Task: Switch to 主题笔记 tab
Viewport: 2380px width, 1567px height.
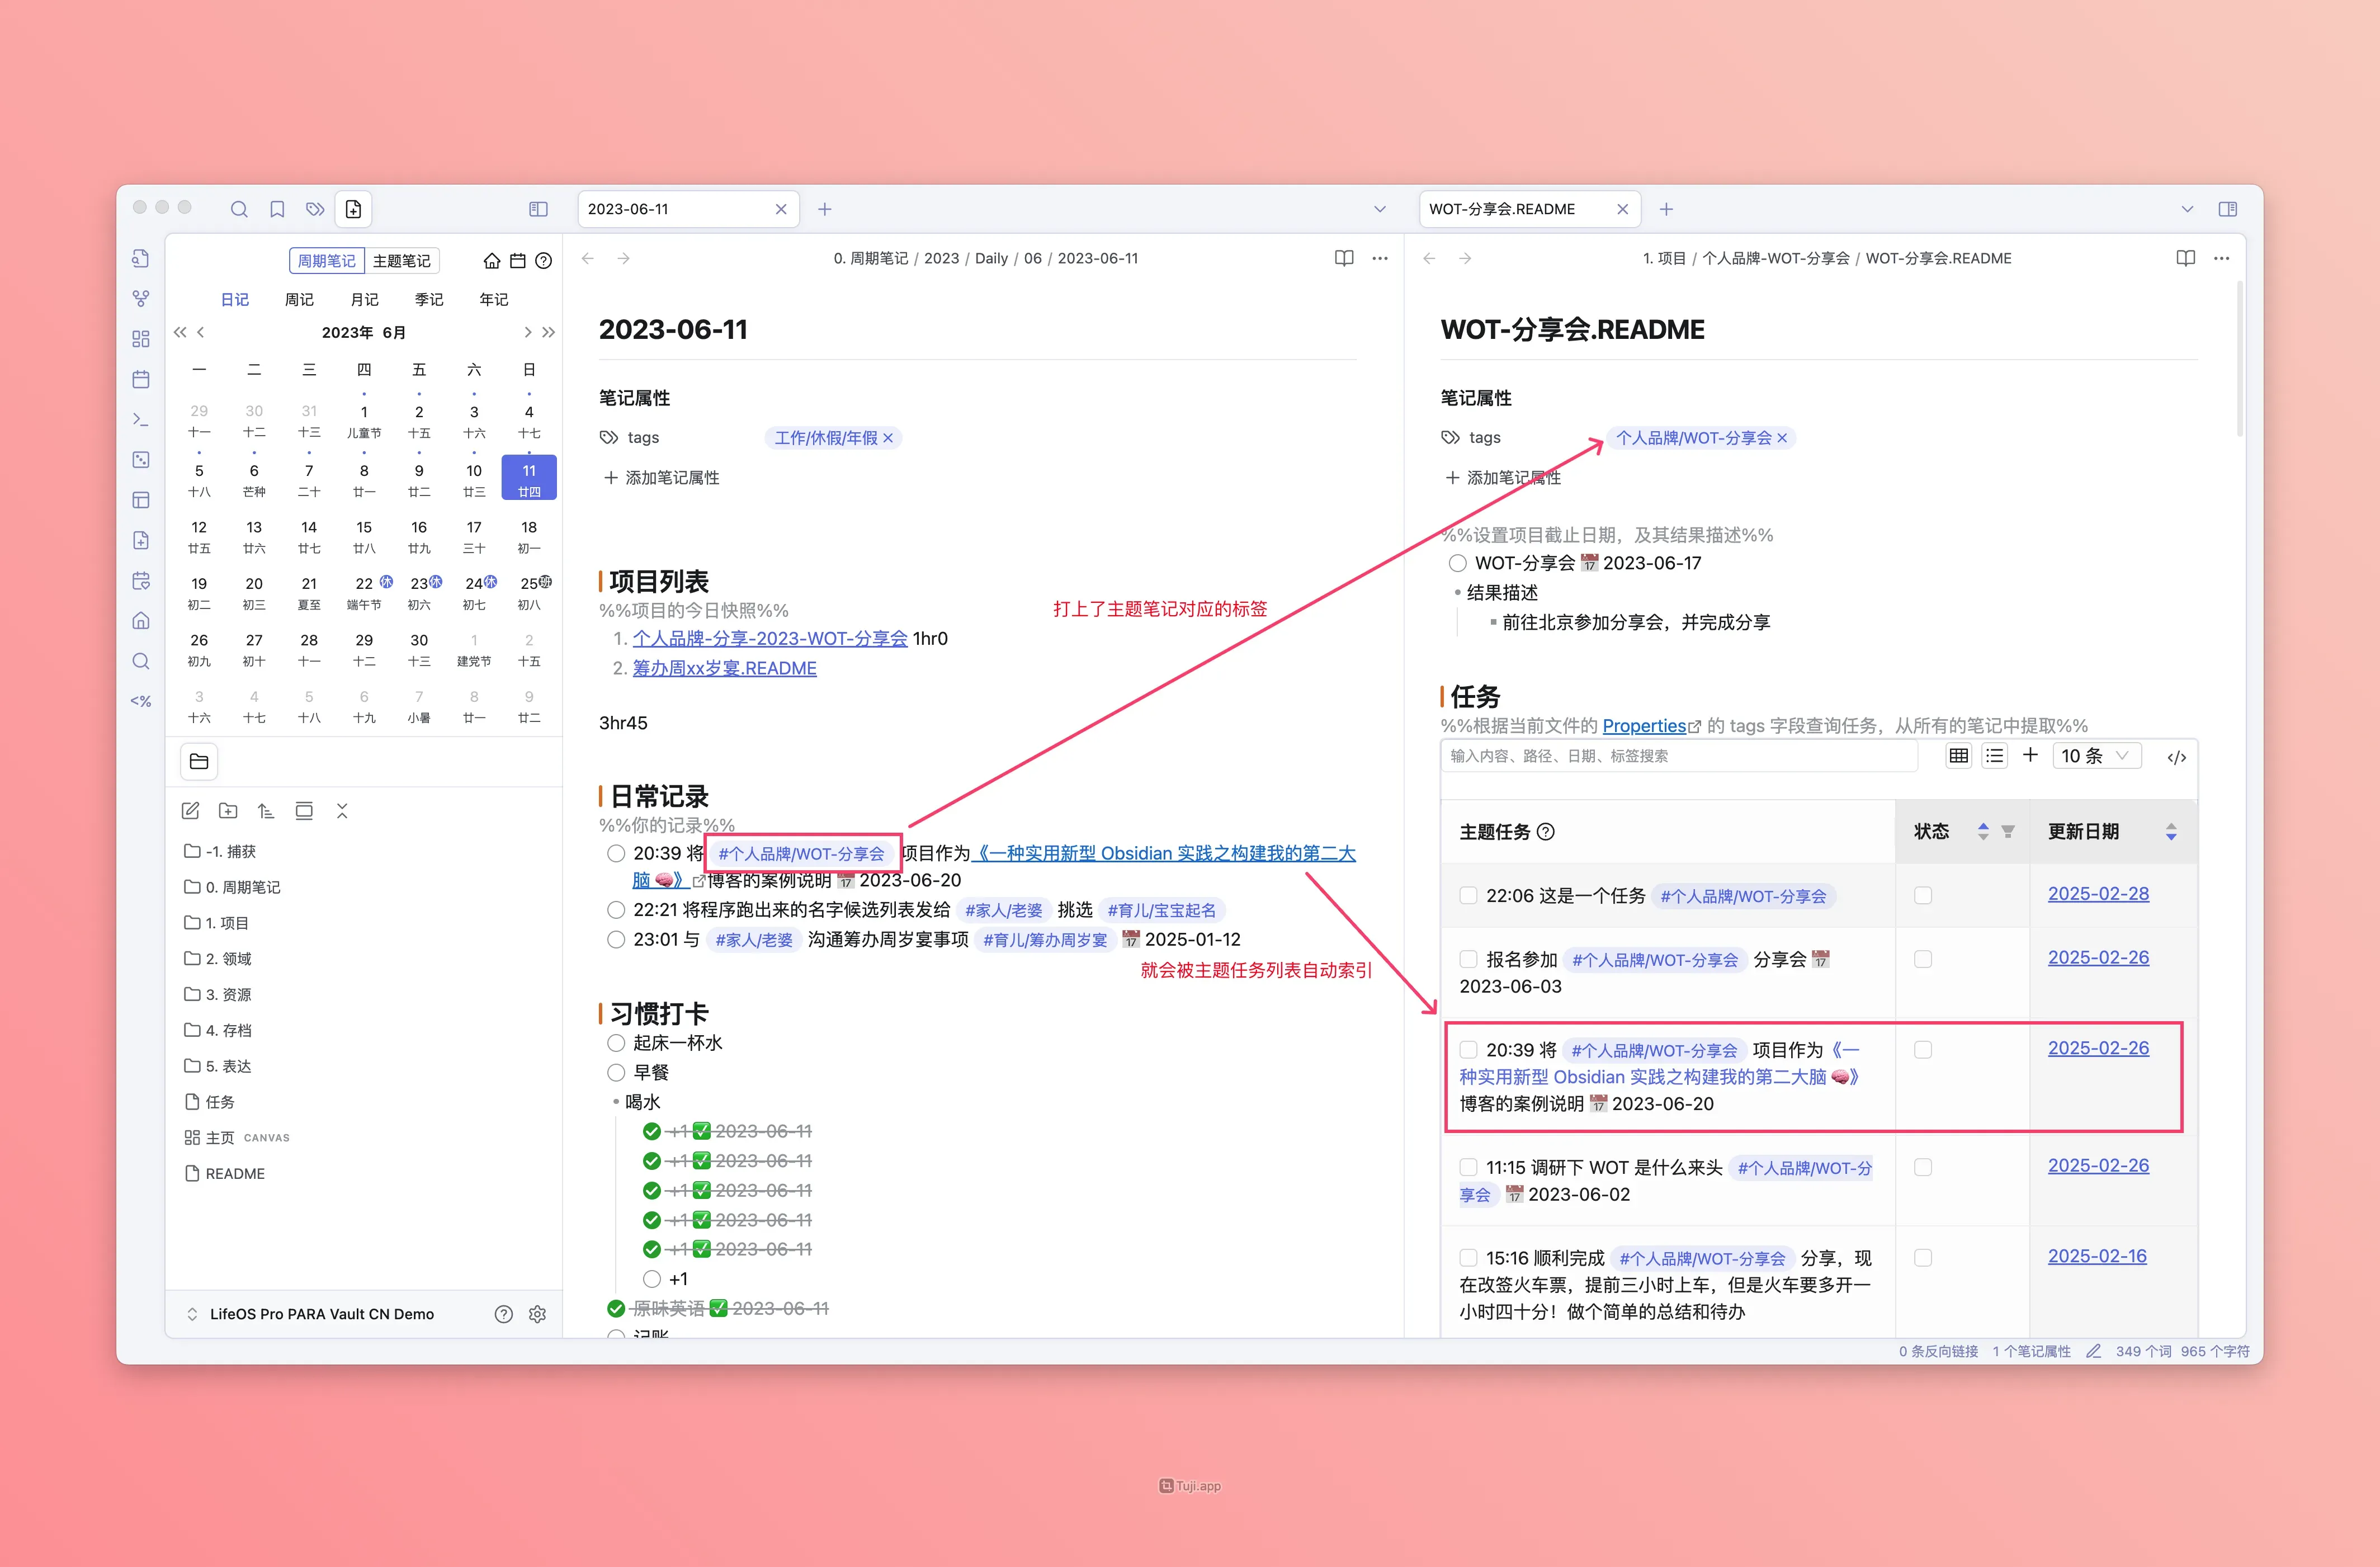Action: coord(402,261)
